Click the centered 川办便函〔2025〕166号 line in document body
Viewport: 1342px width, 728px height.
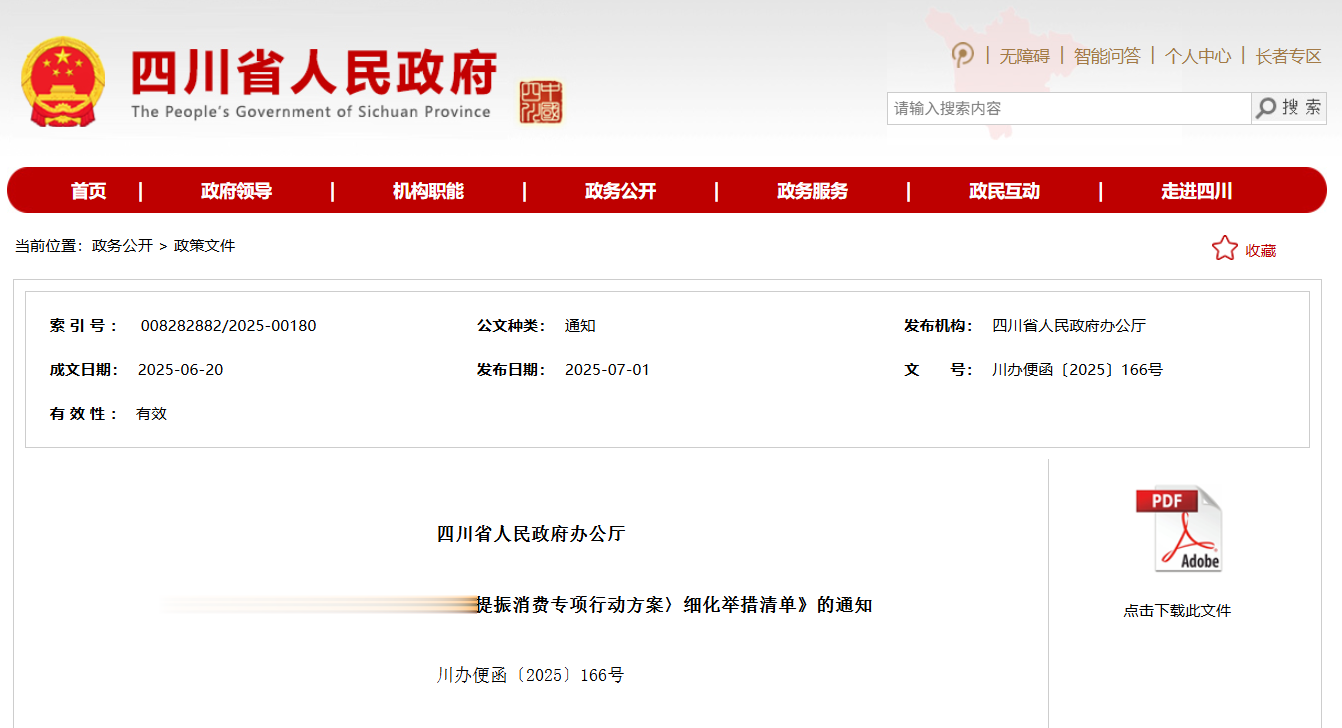531,676
